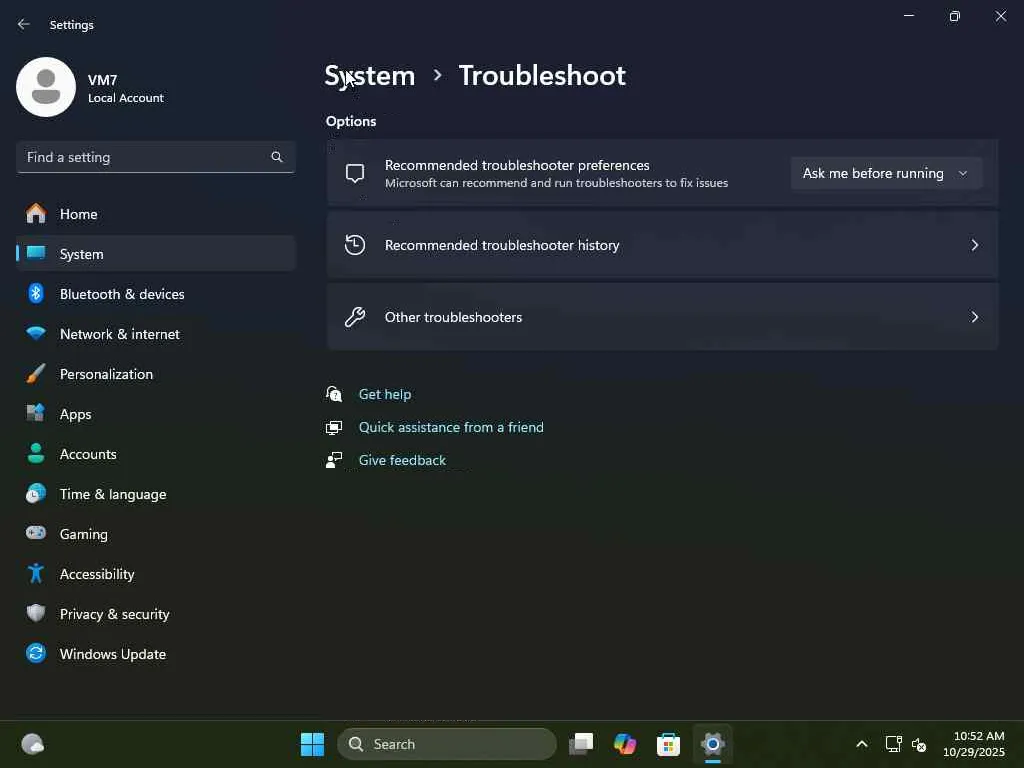
Task: Click the Quick assistance screen icon
Action: point(334,427)
